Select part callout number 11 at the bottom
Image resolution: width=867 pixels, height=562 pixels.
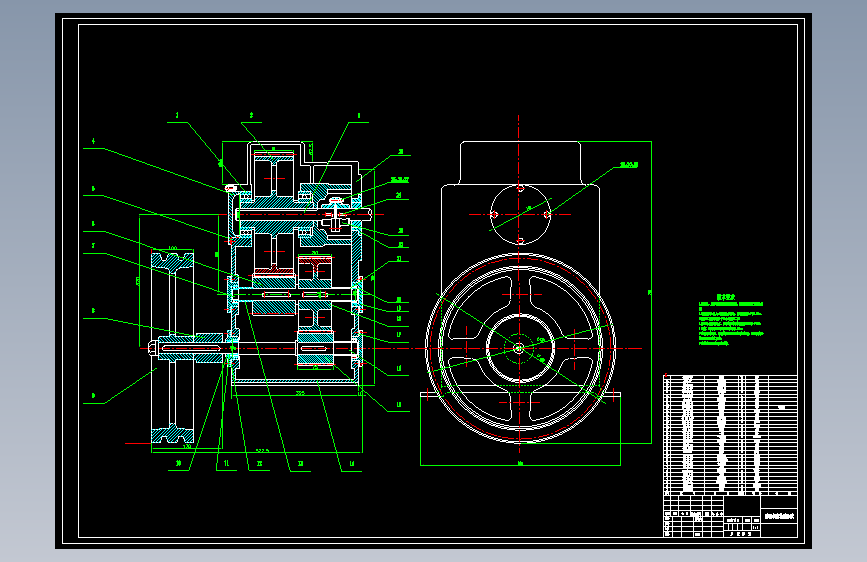(227, 464)
